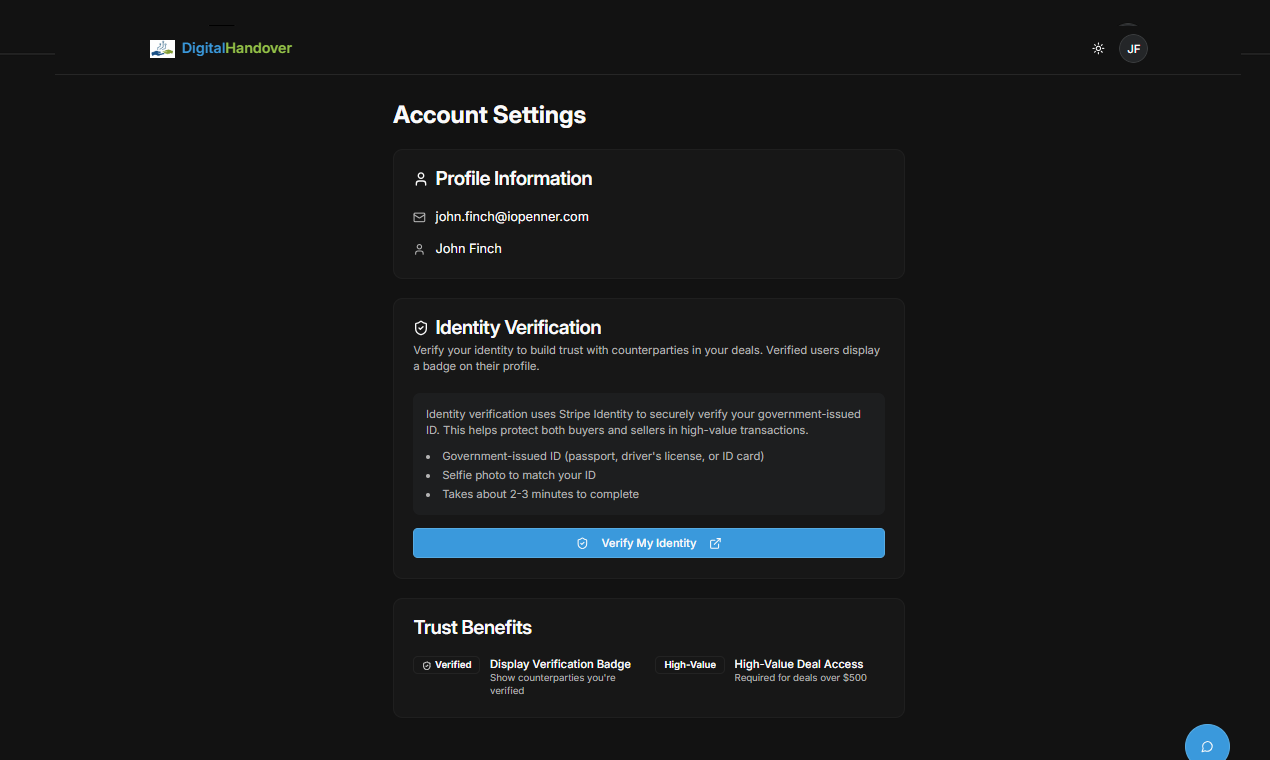The width and height of the screenshot is (1270, 760).
Task: Click the Government-issued ID bullet line
Action: [603, 456]
